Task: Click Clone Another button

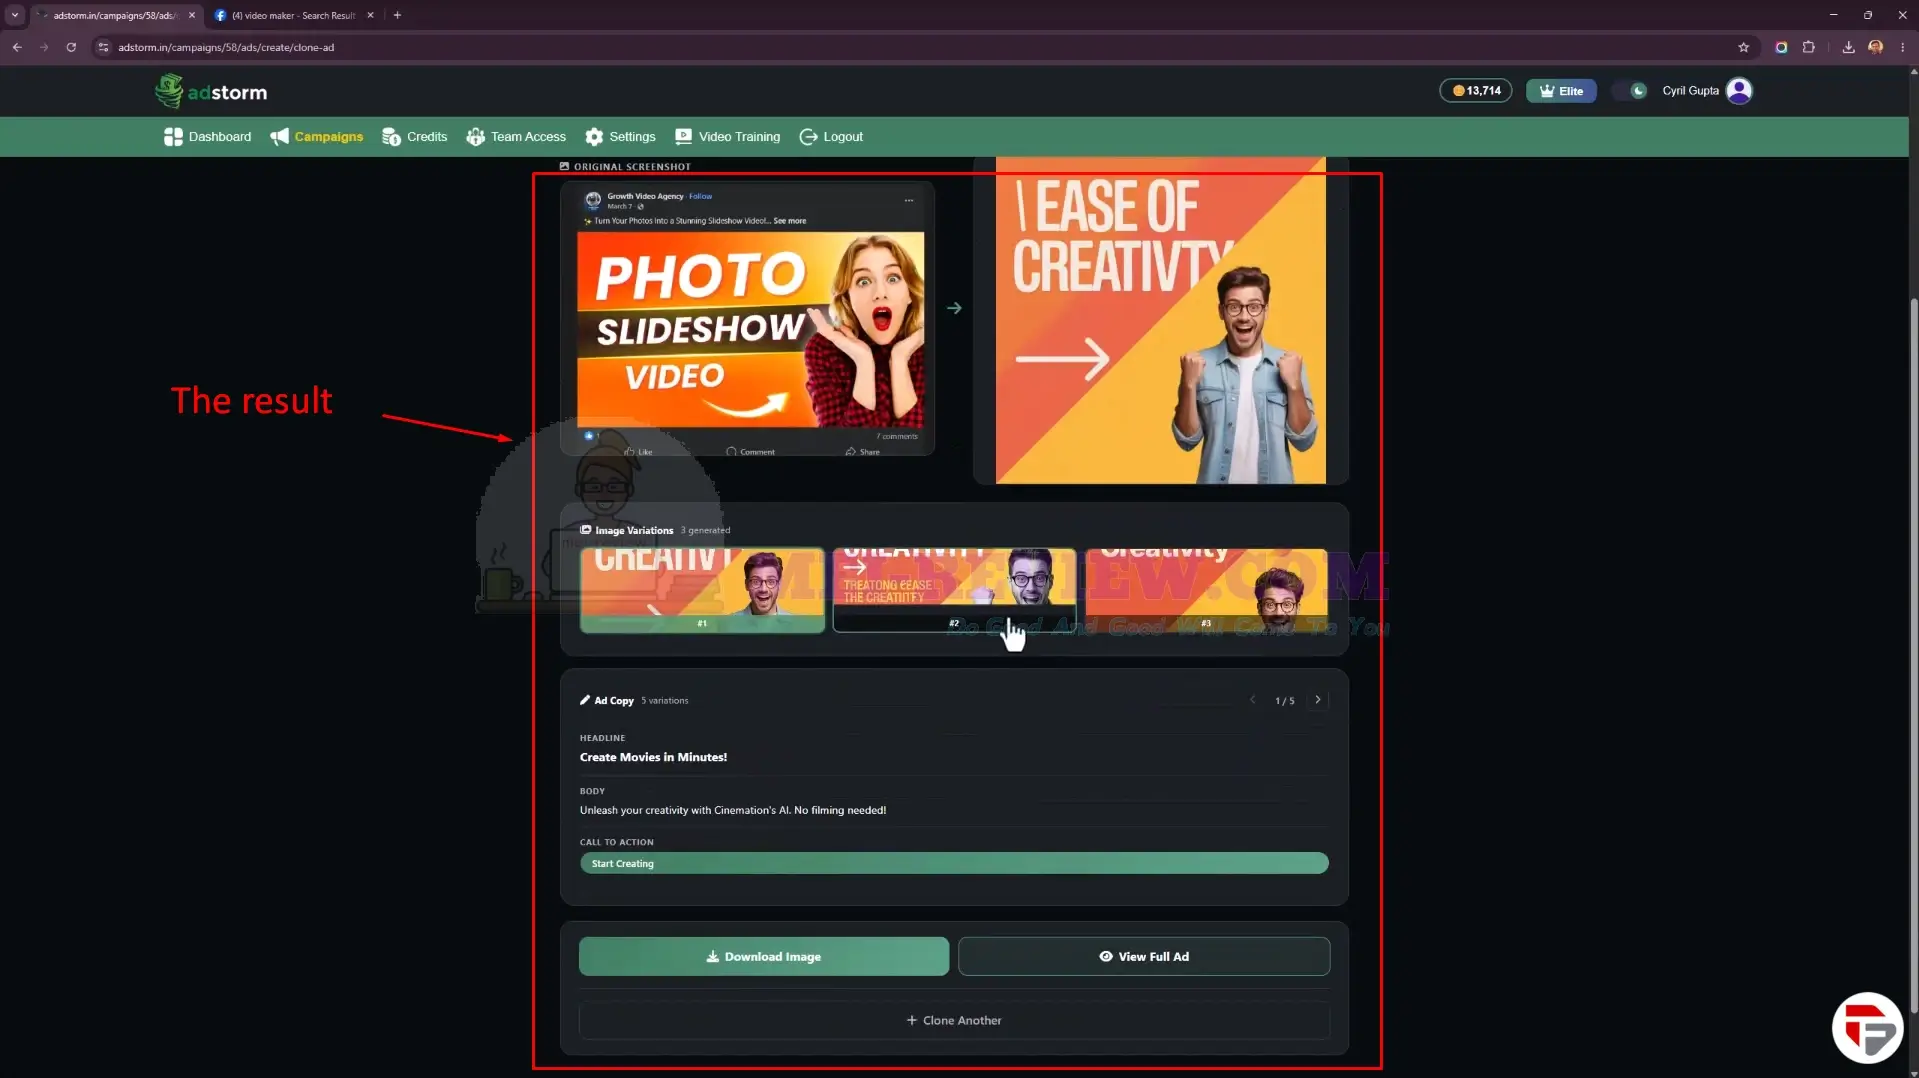Action: click(954, 1020)
